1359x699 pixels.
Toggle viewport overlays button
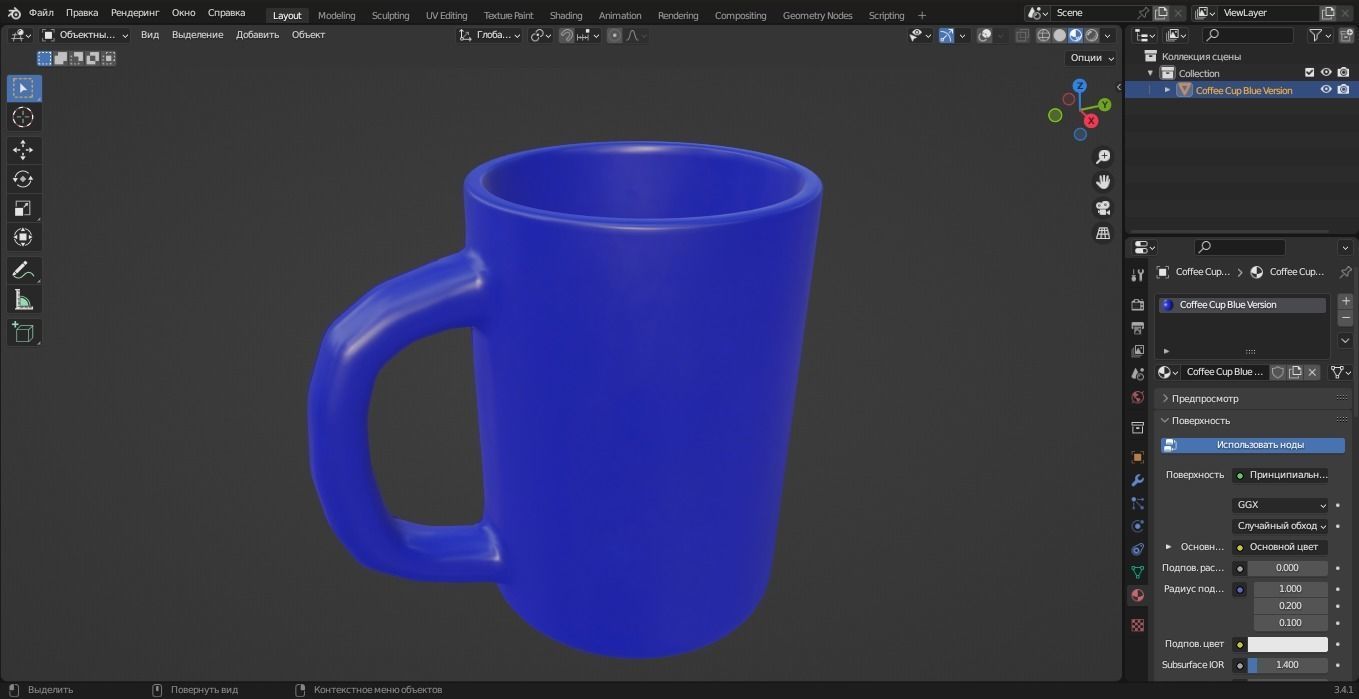click(x=985, y=35)
